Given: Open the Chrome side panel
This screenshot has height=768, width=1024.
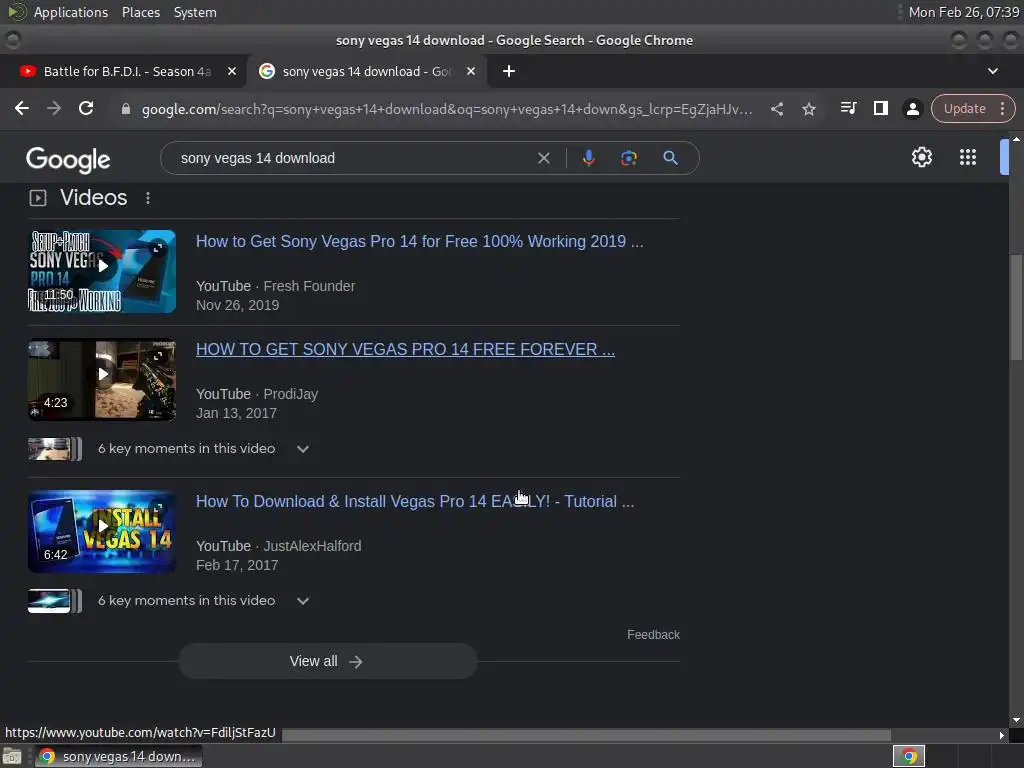Looking at the screenshot, I should [880, 108].
